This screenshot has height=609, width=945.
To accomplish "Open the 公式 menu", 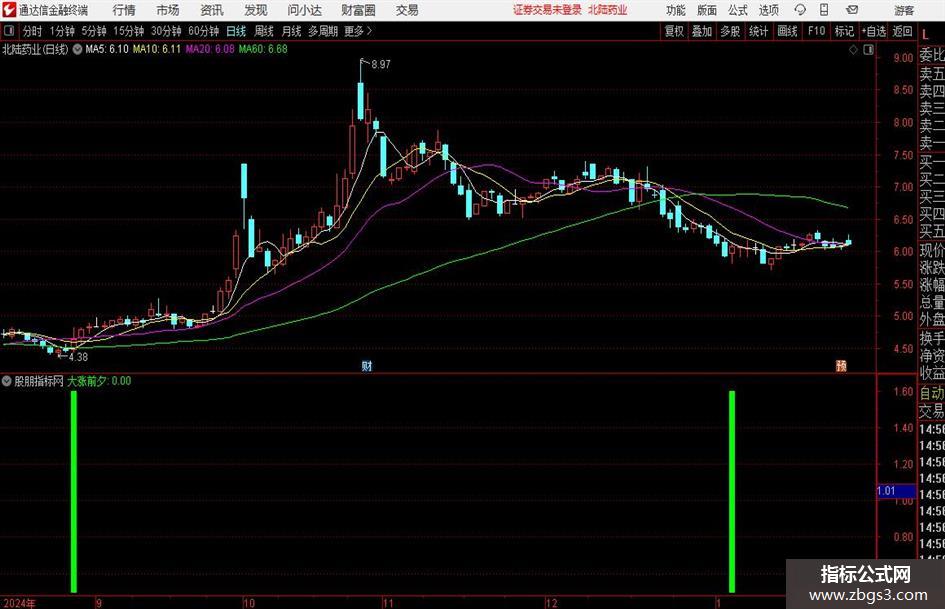I will [737, 10].
